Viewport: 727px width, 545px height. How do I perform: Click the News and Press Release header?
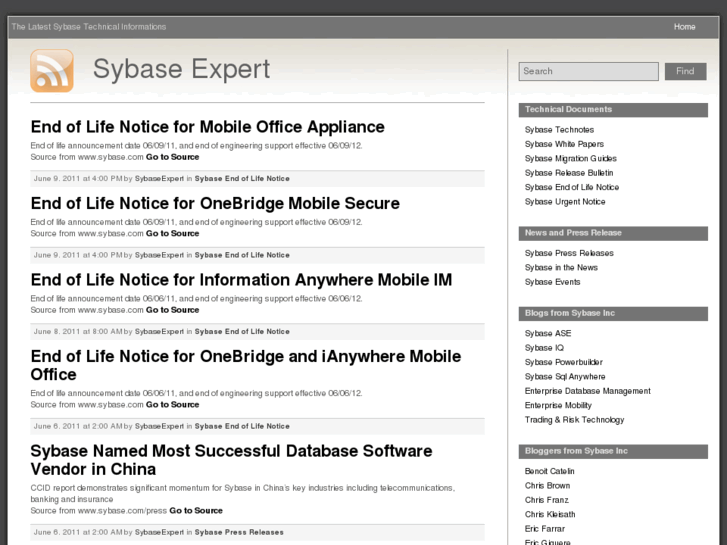[613, 233]
